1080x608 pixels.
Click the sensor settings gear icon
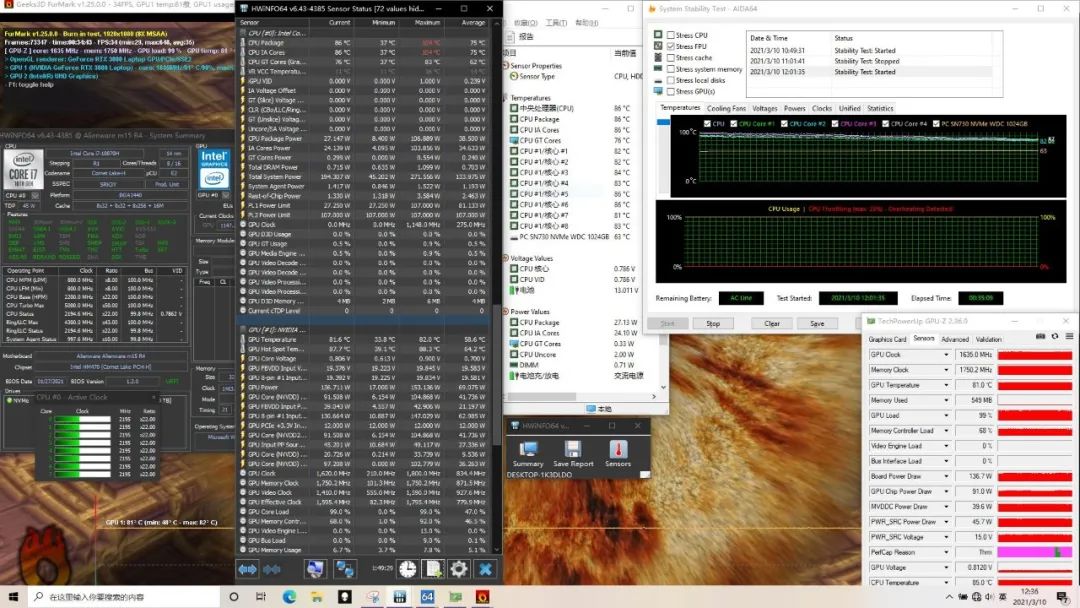(x=459, y=569)
